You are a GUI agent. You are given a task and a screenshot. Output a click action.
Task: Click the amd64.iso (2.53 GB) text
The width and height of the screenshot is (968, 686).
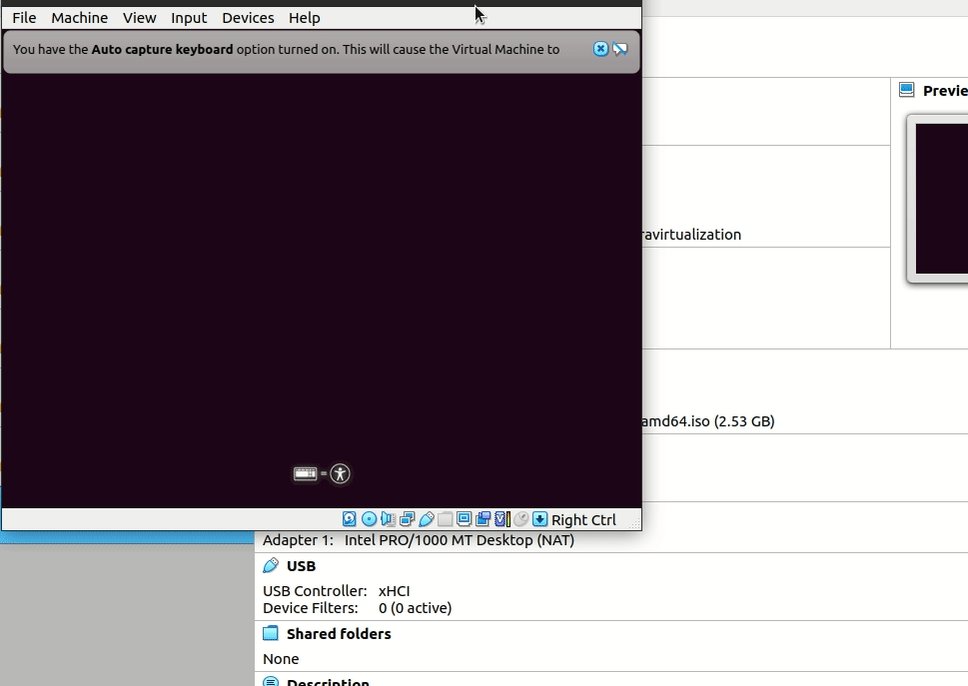(708, 421)
